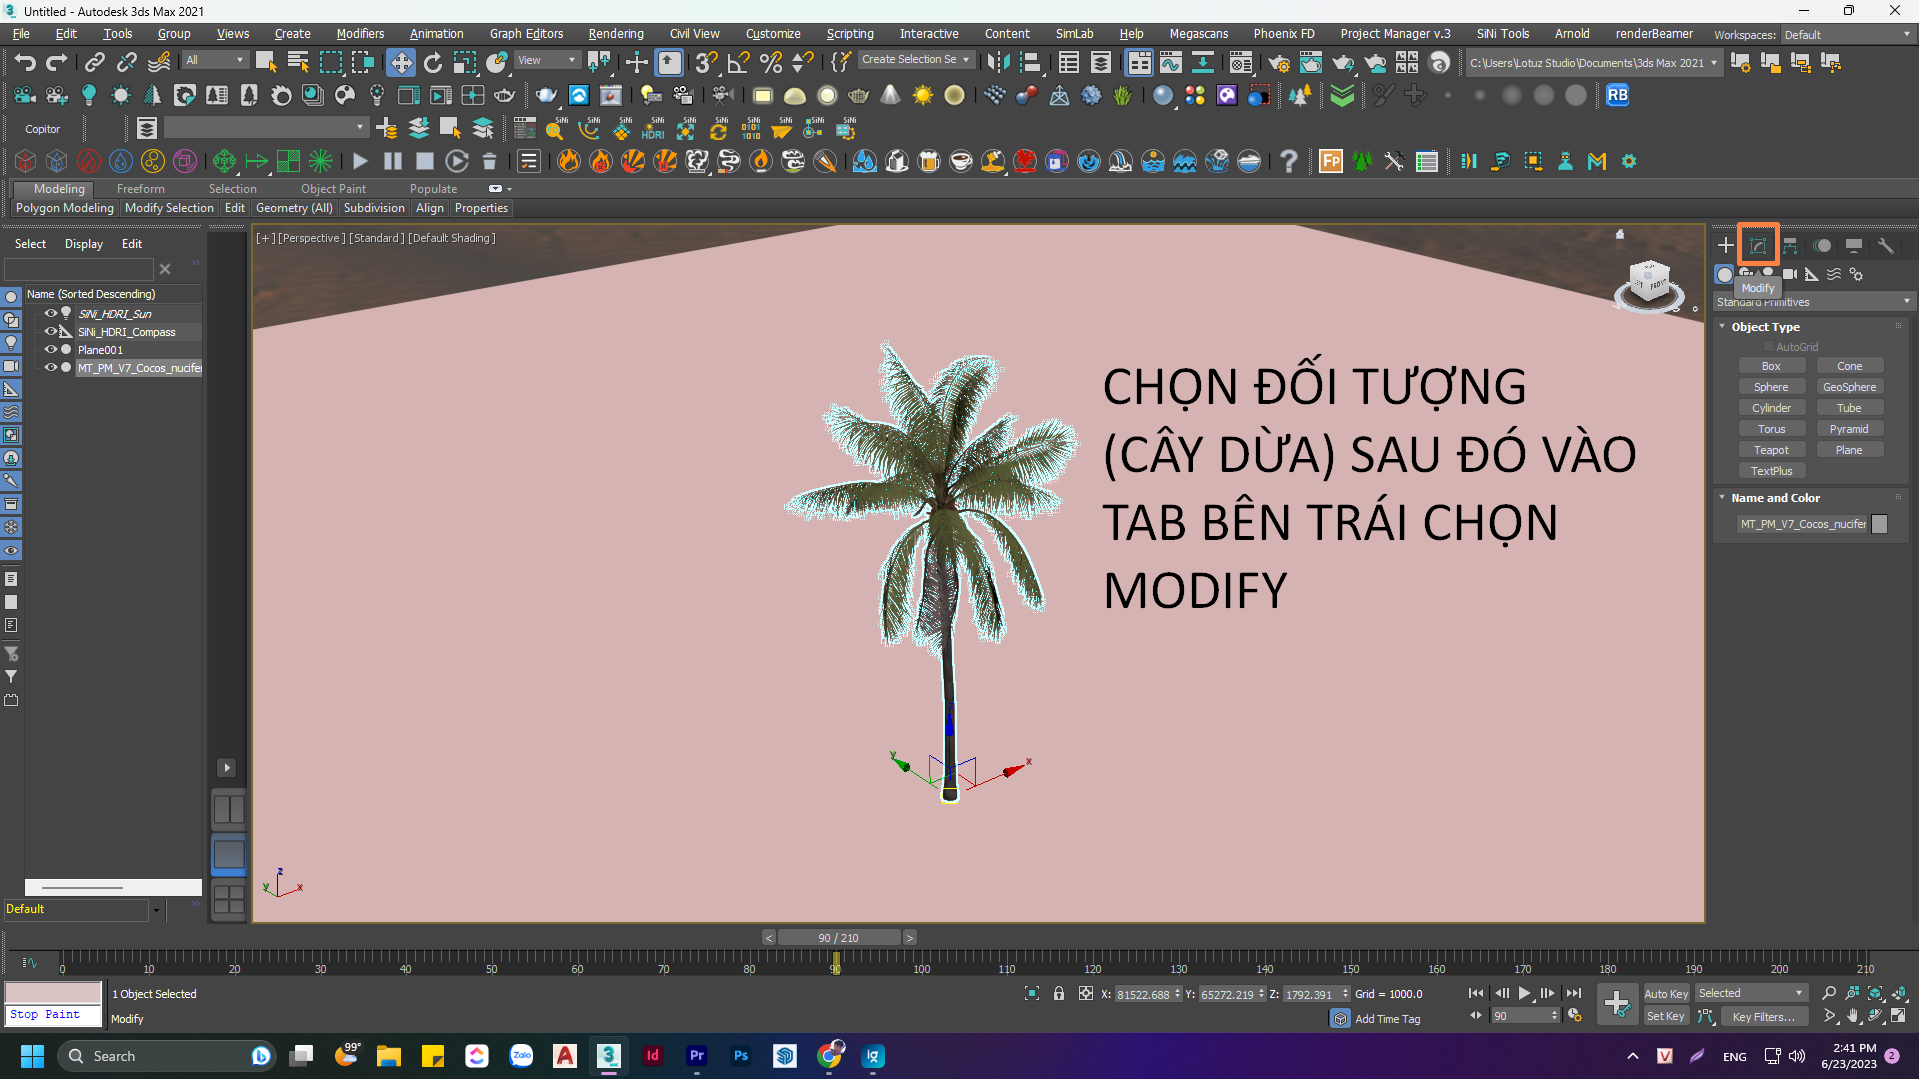
Task: Open the Modify command panel tab
Action: (x=1757, y=245)
